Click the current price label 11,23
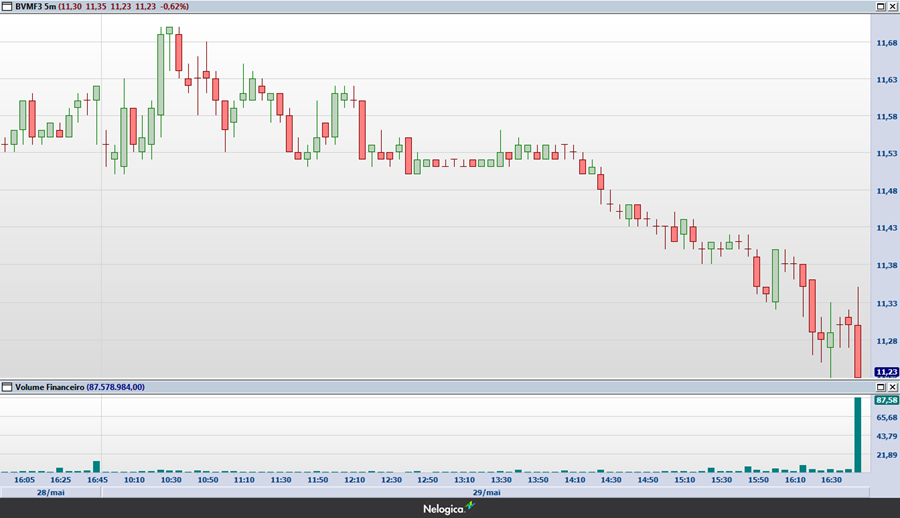The width and height of the screenshot is (900, 518). coord(885,371)
